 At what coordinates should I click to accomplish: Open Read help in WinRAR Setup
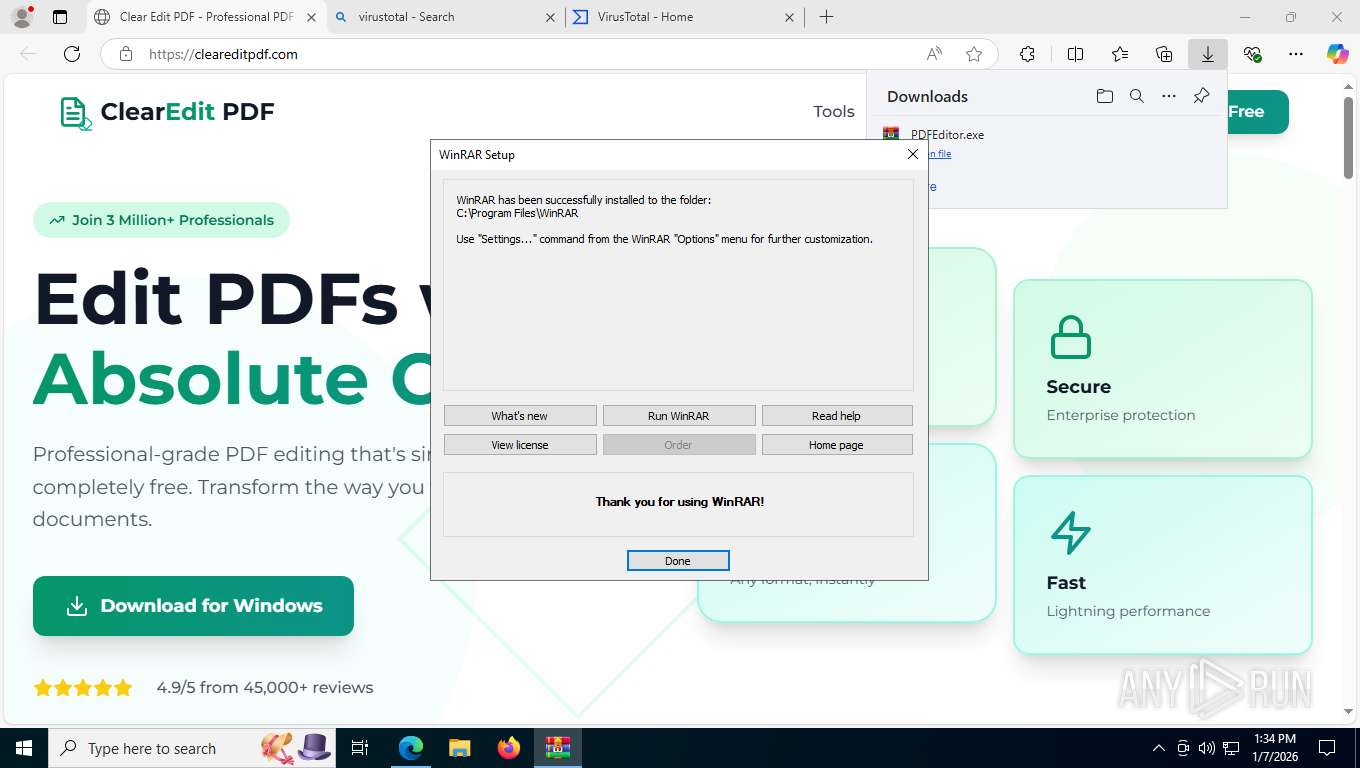(837, 416)
